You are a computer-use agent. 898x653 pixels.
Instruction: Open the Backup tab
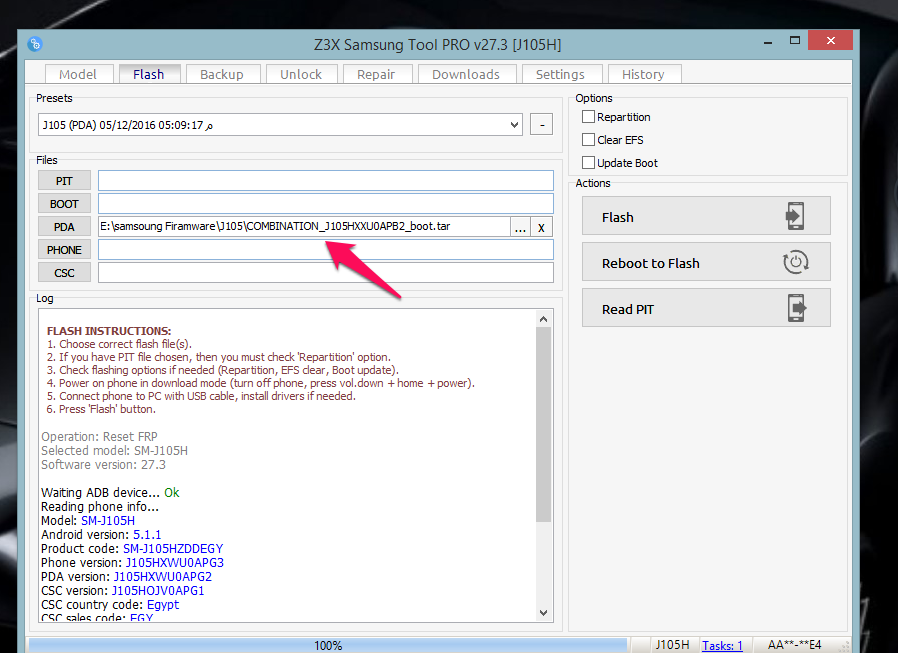coord(222,74)
